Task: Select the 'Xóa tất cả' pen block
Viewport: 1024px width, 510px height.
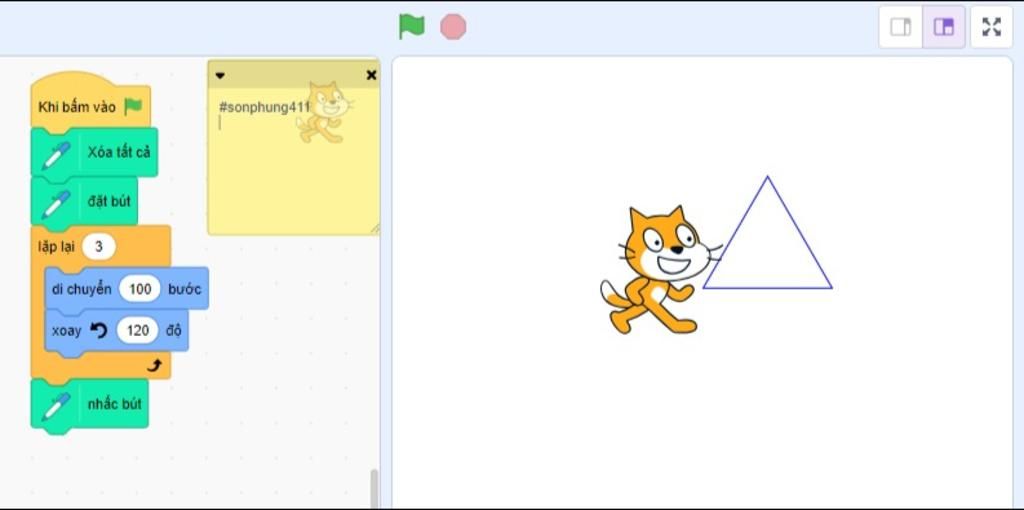Action: (x=95, y=152)
